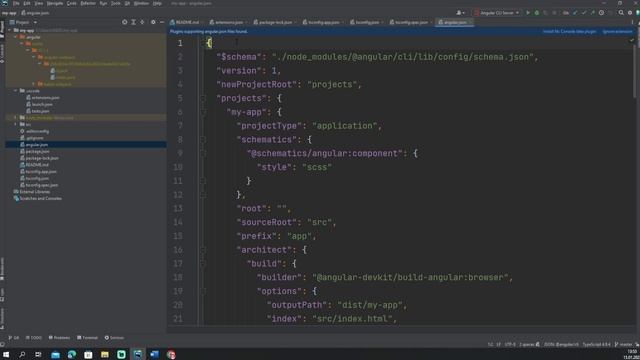The height and width of the screenshot is (360, 640).
Task: Switch to the tsconfig.spec.json editor tab
Action: [x=411, y=22]
